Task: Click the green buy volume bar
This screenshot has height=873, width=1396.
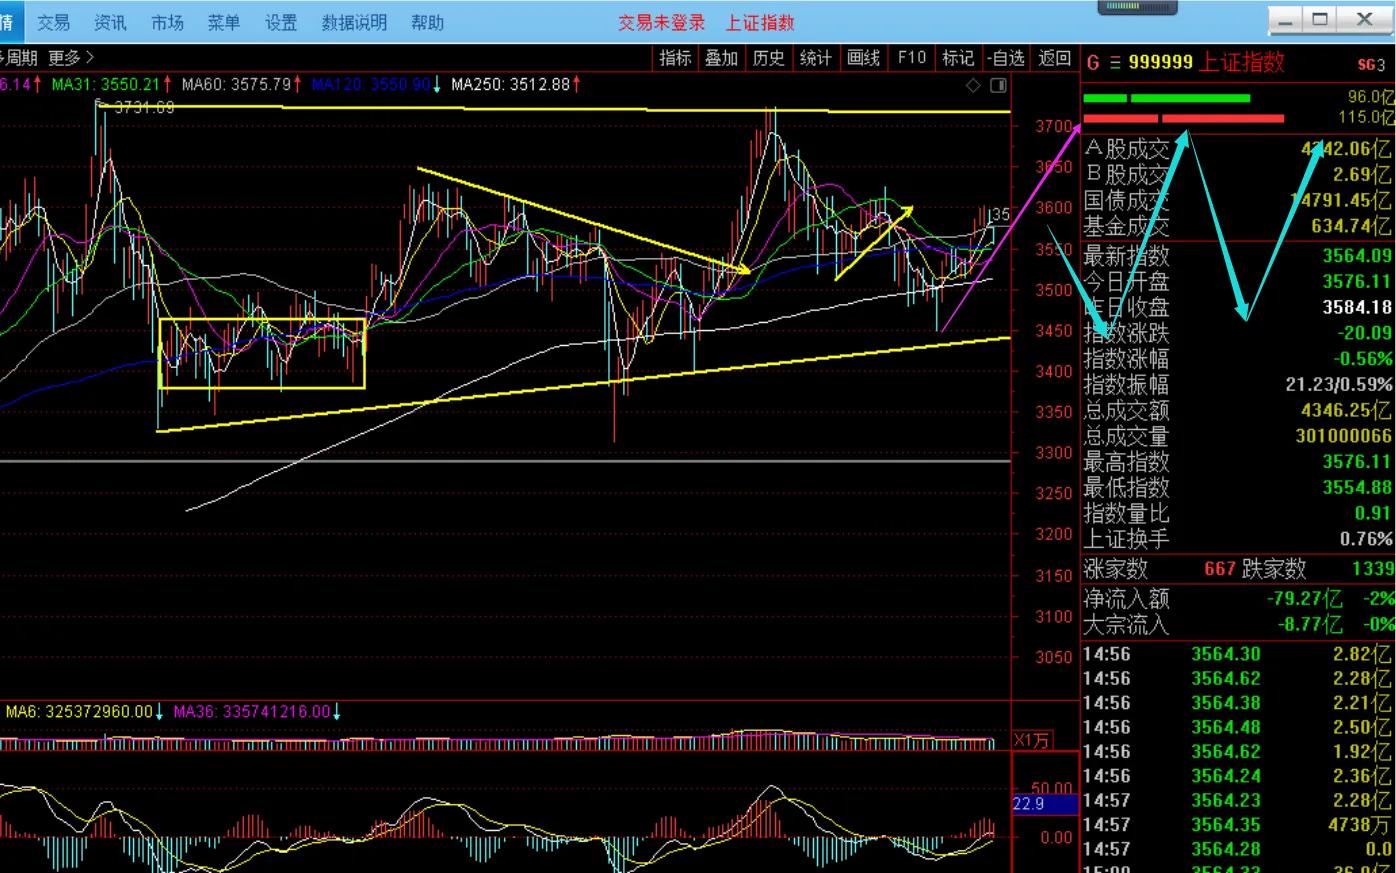Action: (1166, 98)
